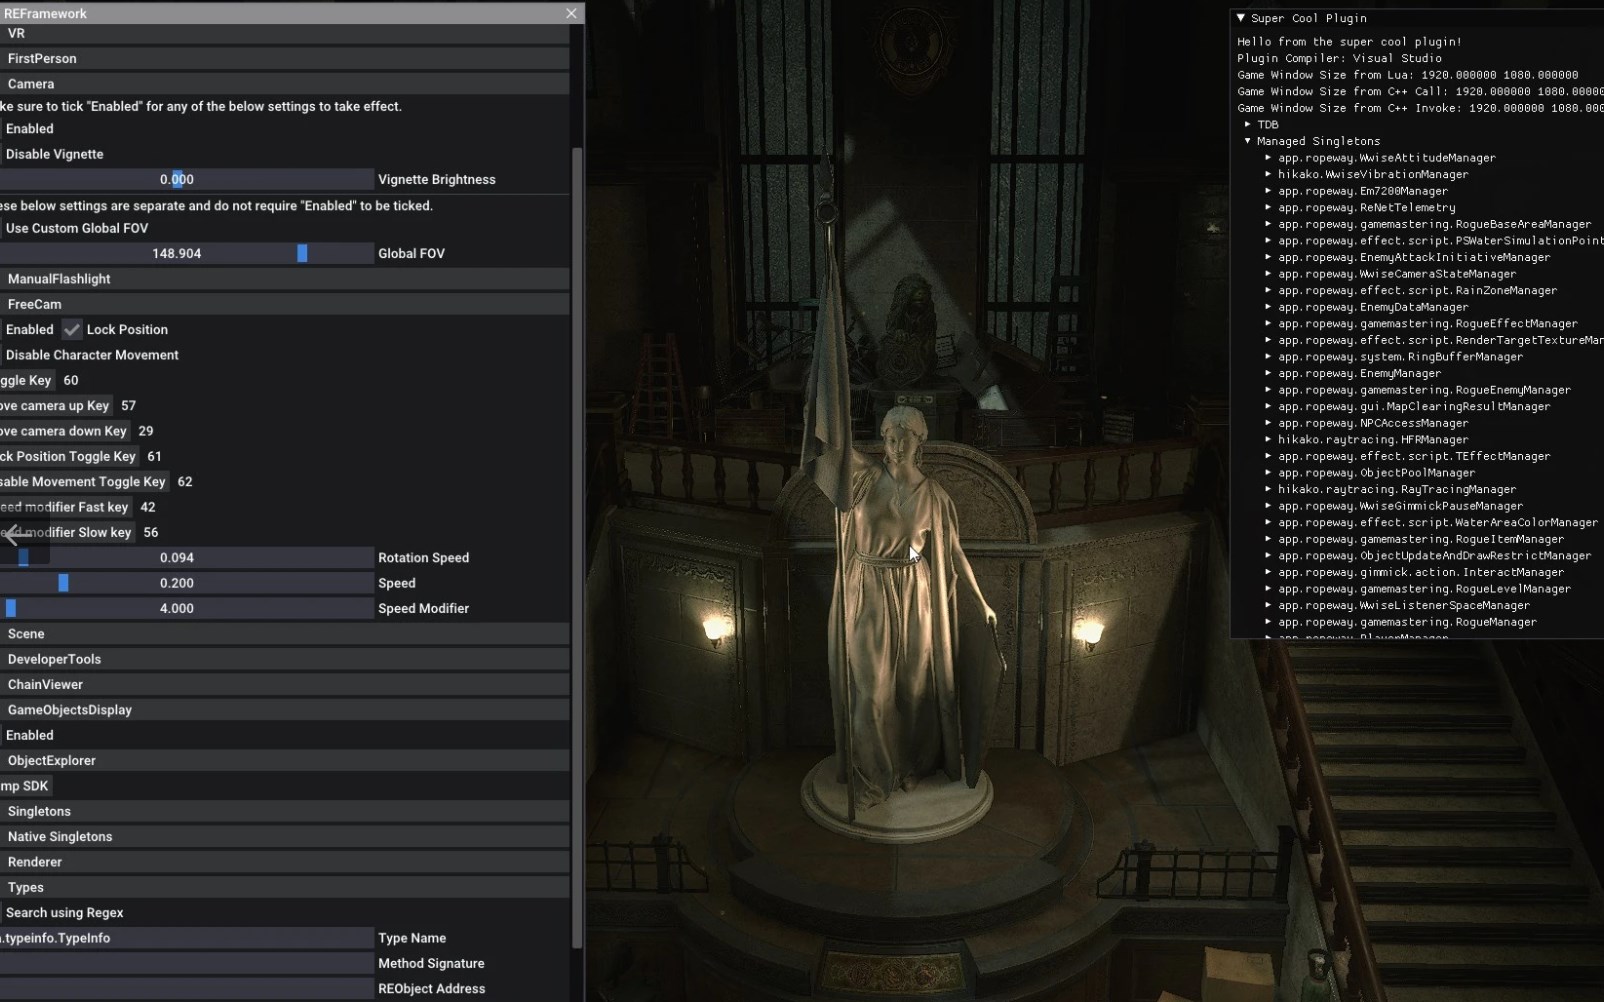
Task: Expand hikako.raytracing.RayTracingManager node
Action: point(1268,489)
